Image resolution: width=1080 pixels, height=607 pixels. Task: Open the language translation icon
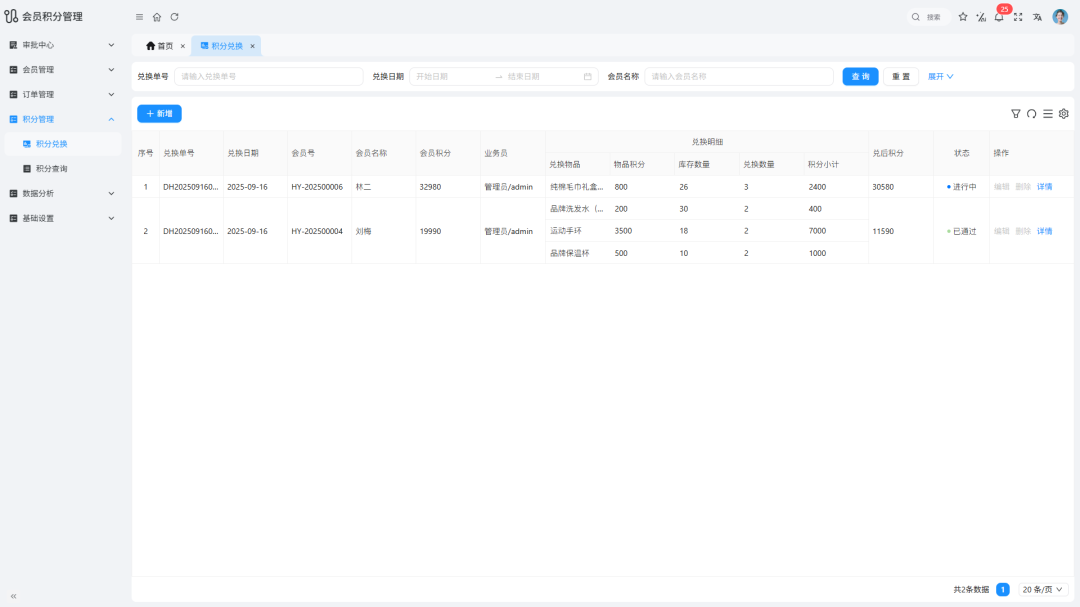tap(1037, 17)
